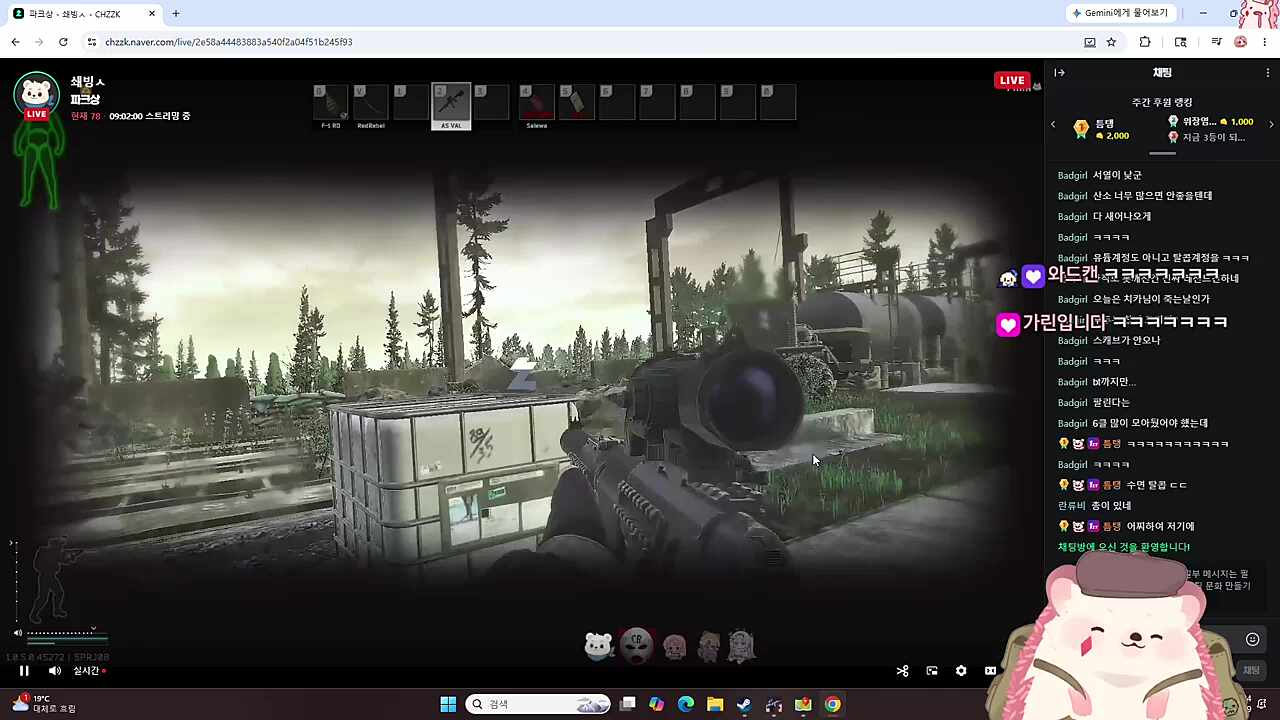Open Task View from the taskbar
Screen dimensions: 1280x720
pos(627,705)
